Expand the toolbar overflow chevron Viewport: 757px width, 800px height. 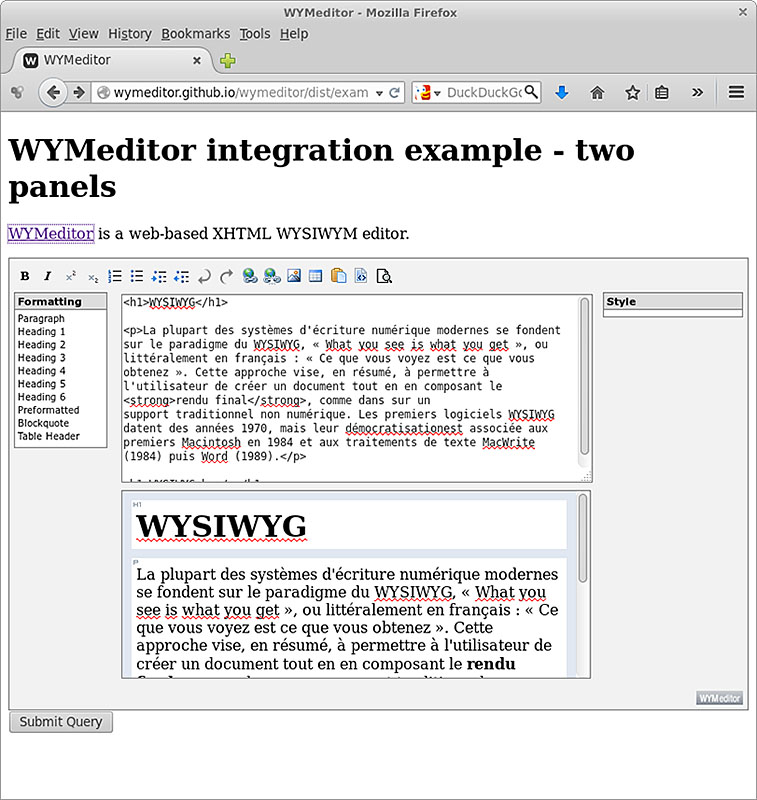click(x=697, y=93)
